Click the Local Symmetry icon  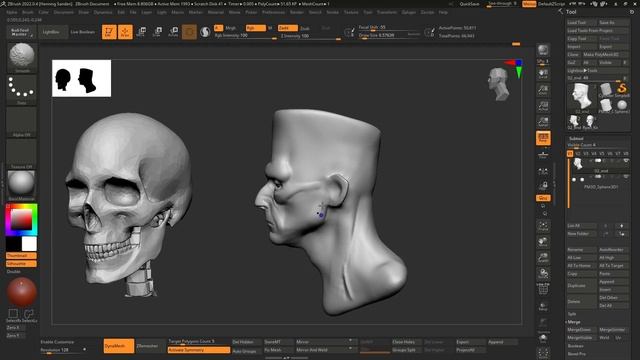(543, 171)
